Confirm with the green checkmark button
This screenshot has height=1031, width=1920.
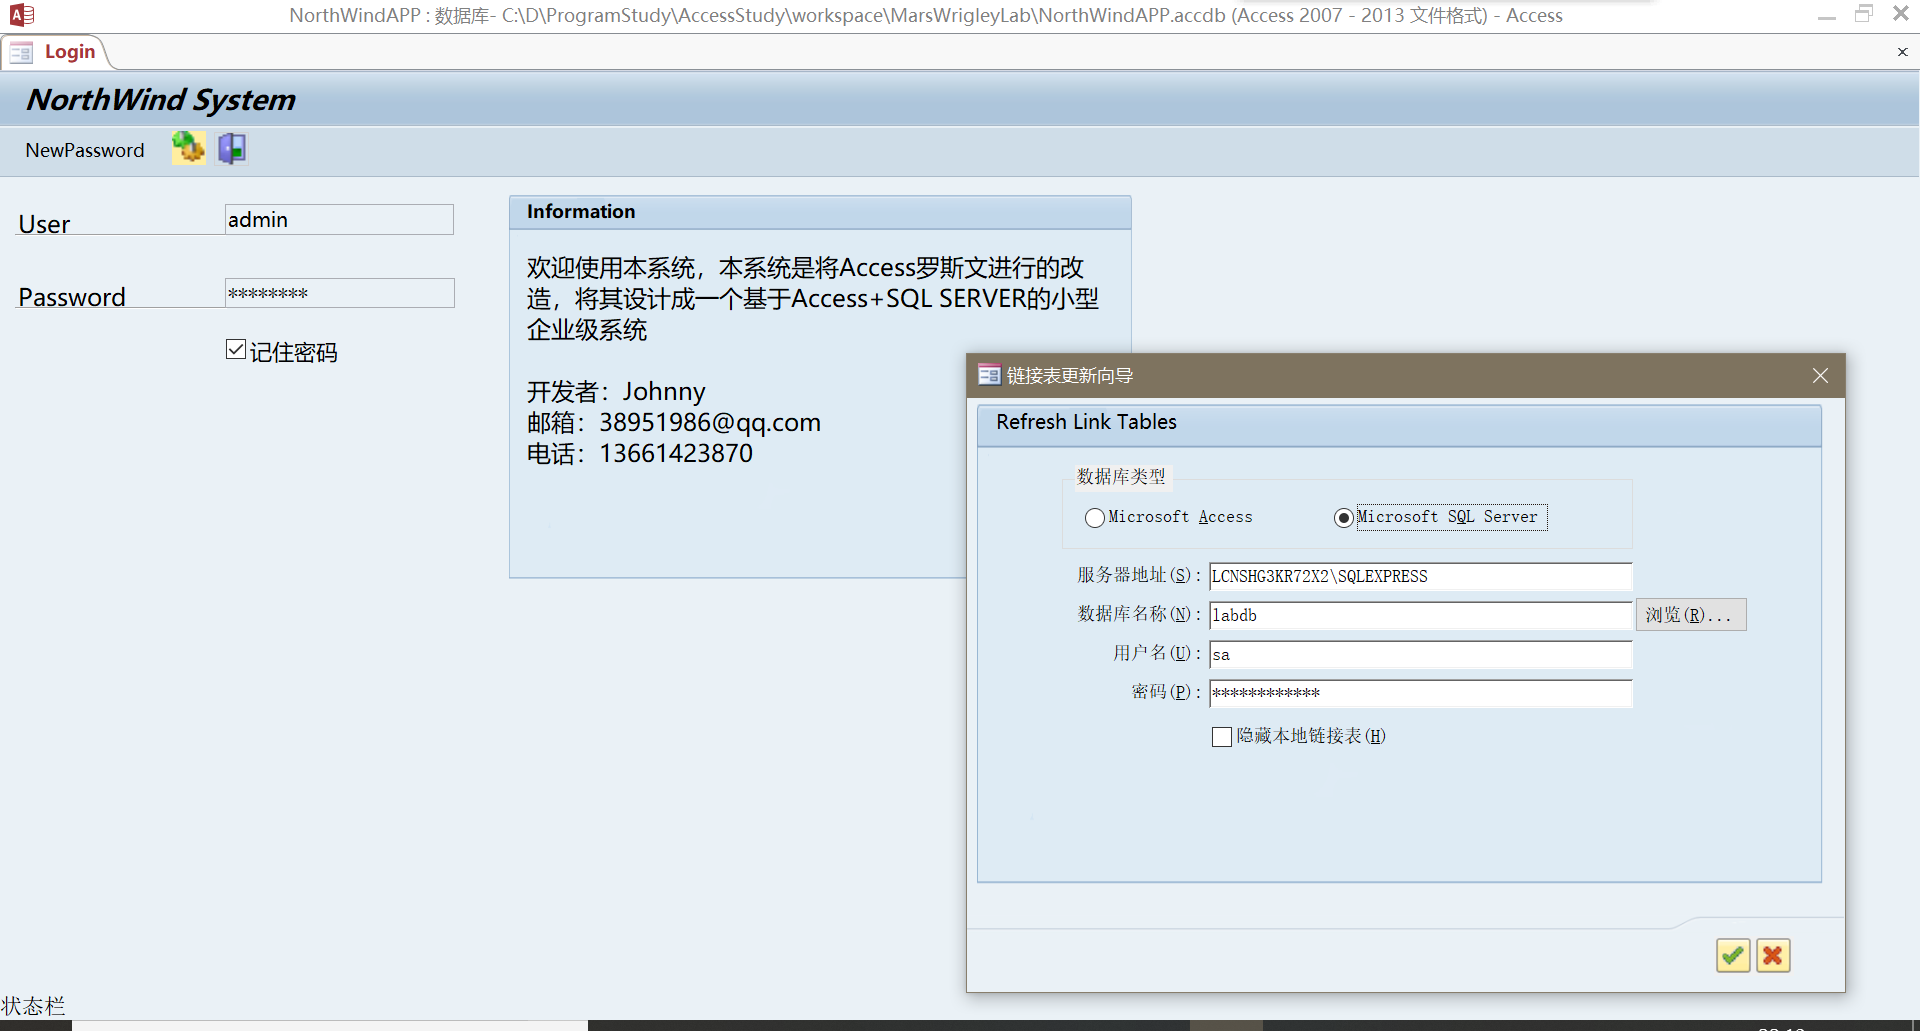coord(1733,956)
